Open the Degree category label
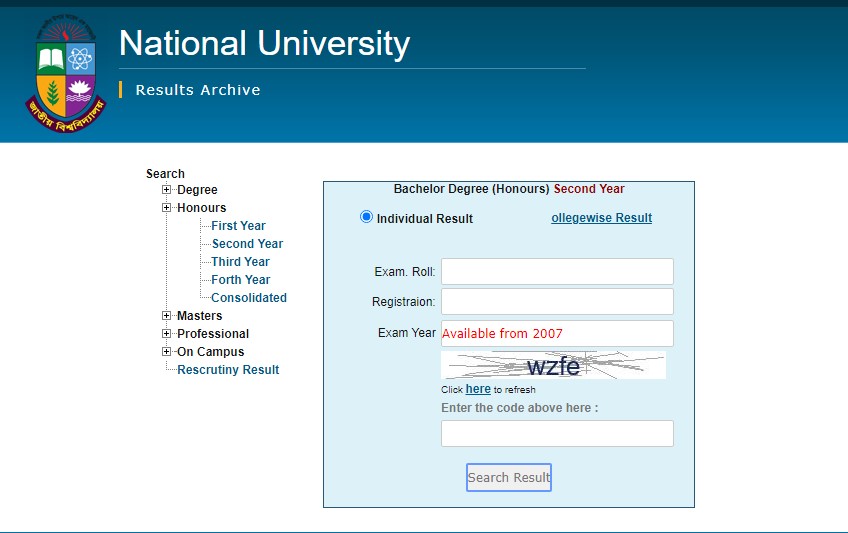848x533 pixels. pyautogui.click(x=197, y=190)
